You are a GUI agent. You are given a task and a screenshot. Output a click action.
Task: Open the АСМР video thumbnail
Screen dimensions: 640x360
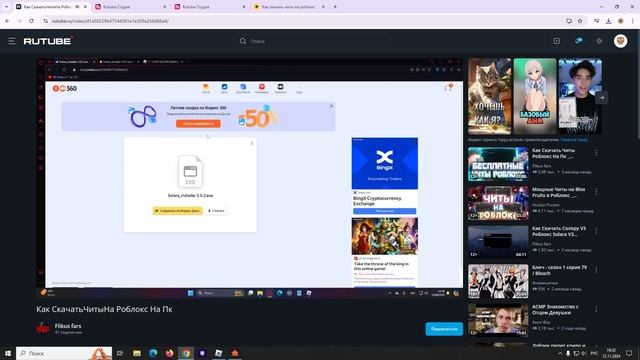point(498,320)
